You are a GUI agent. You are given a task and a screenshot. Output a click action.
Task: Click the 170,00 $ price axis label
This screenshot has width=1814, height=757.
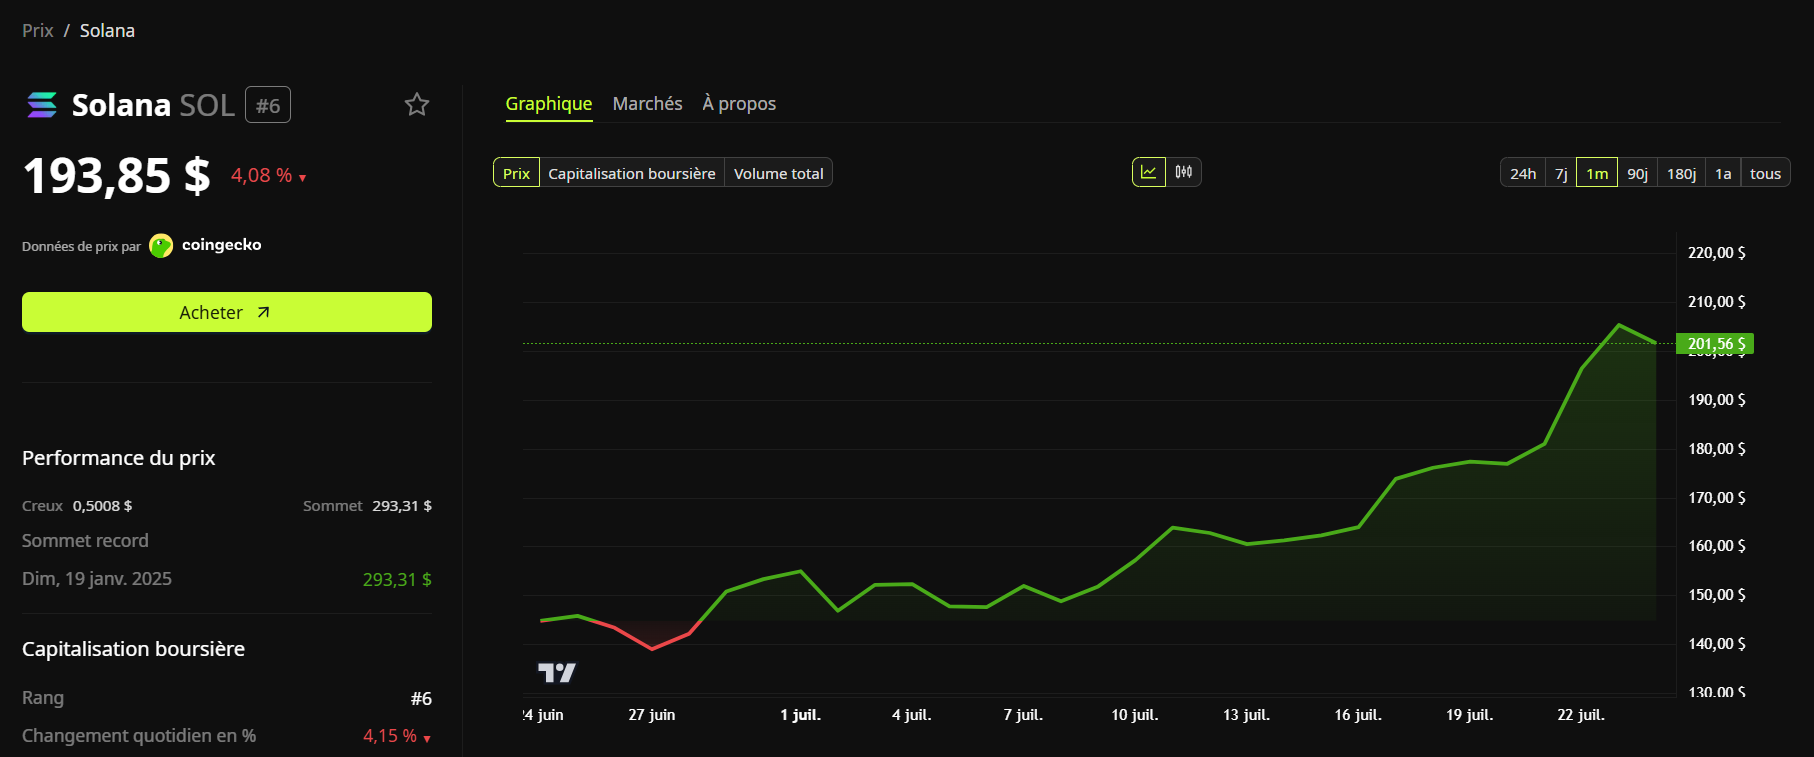coord(1717,498)
